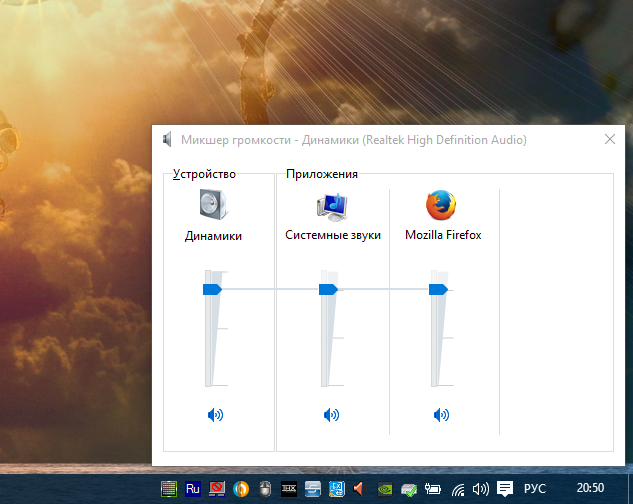Click the blocked monitor tray icon

217,489
